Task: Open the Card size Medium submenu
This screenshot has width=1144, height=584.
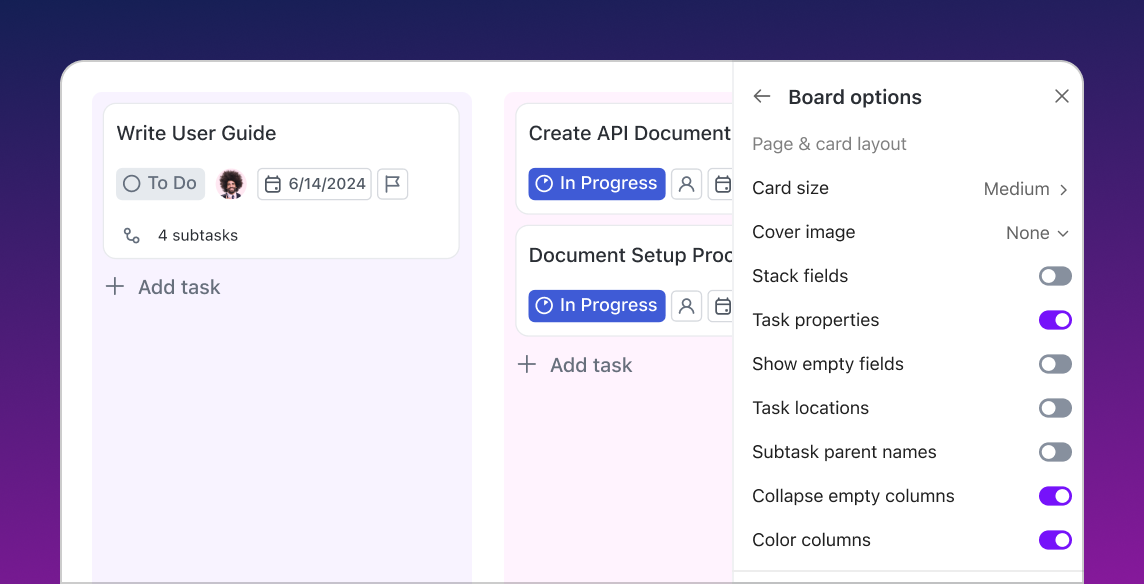Action: [x=1026, y=189]
